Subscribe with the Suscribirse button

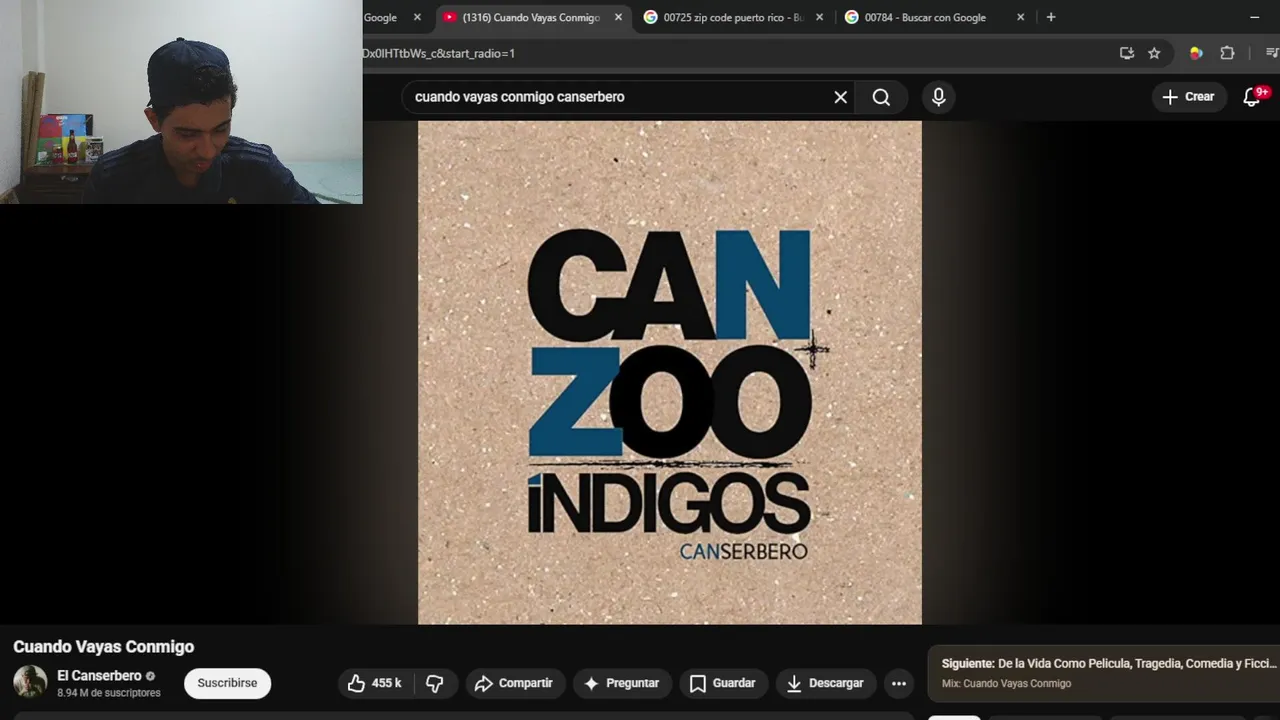[227, 683]
